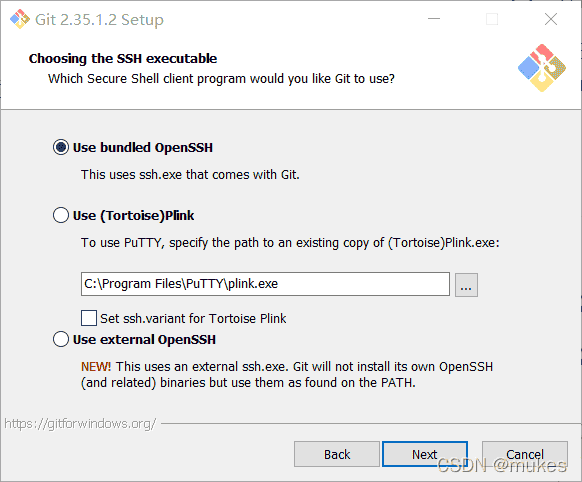This screenshot has width=582, height=482.
Task: Cancel the Git installation
Action: click(x=525, y=454)
